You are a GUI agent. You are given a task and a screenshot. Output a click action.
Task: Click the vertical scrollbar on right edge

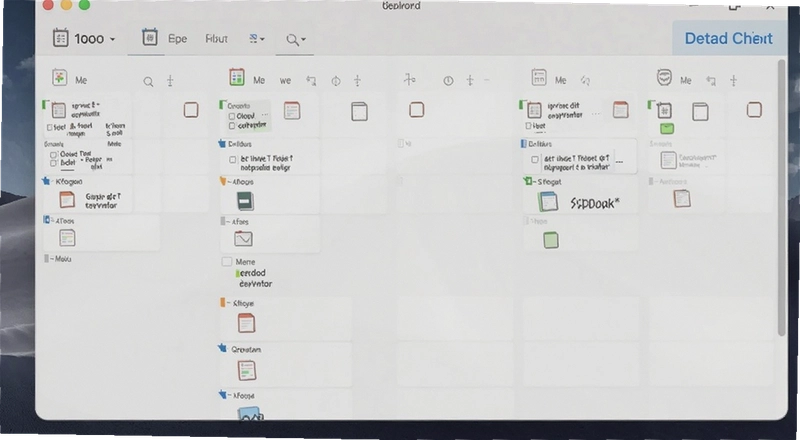(x=782, y=198)
